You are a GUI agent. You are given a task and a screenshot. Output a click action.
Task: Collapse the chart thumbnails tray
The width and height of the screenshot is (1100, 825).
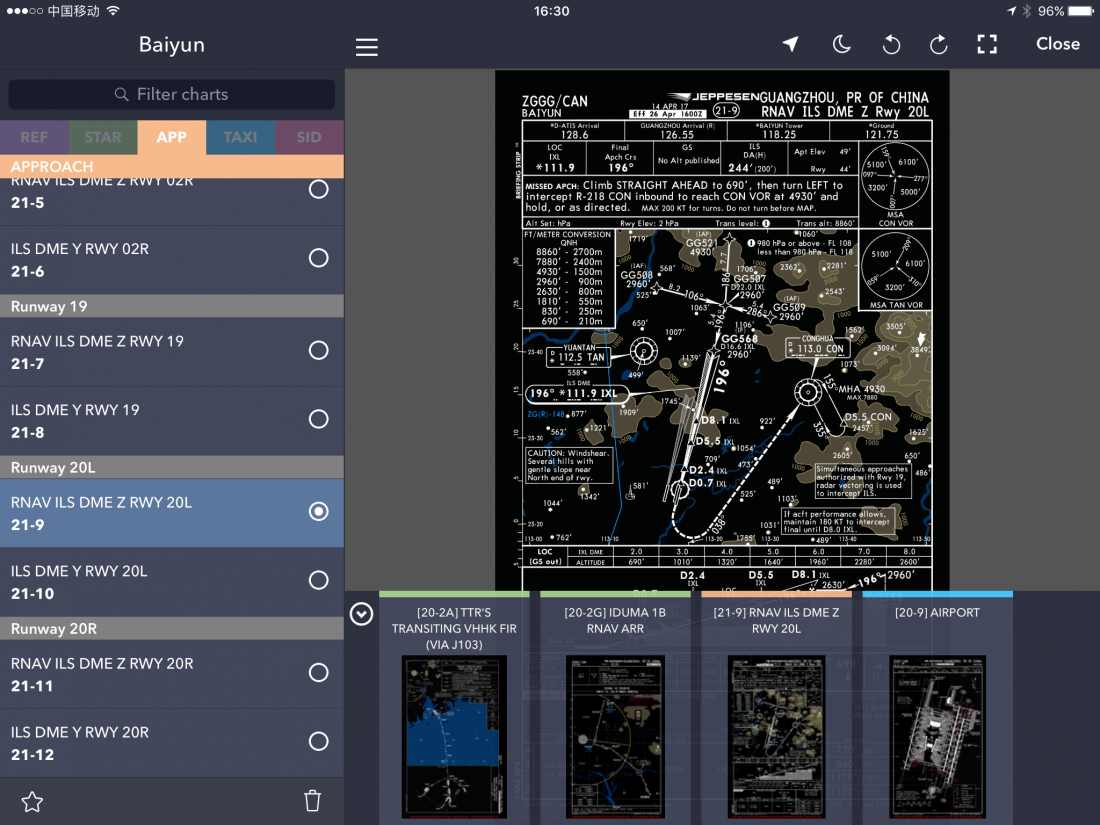[x=361, y=614]
